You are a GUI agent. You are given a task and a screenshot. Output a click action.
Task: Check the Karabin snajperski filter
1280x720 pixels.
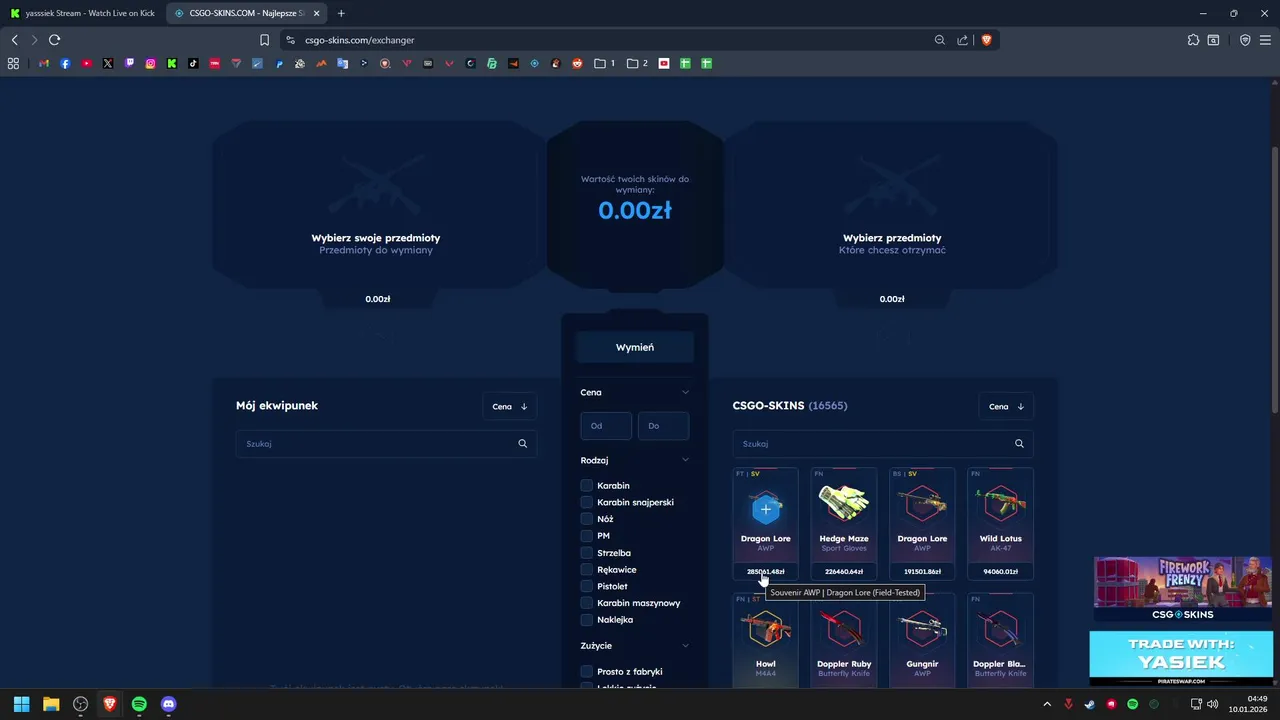(587, 502)
